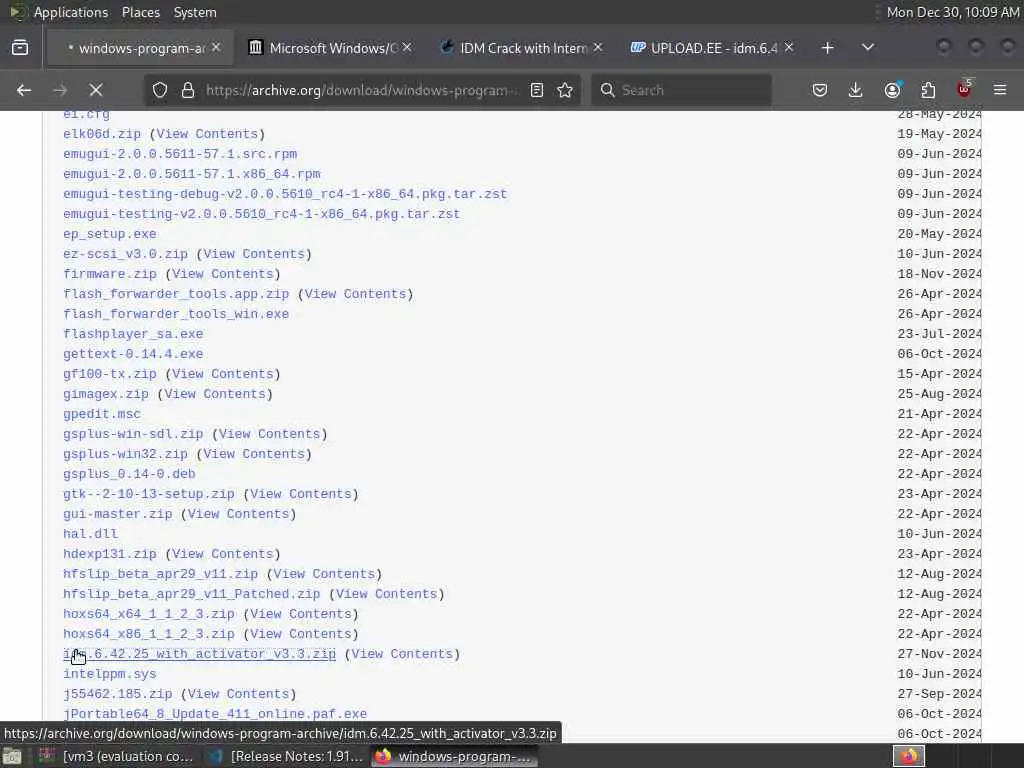Download ep_setup.exe link

tap(110, 234)
